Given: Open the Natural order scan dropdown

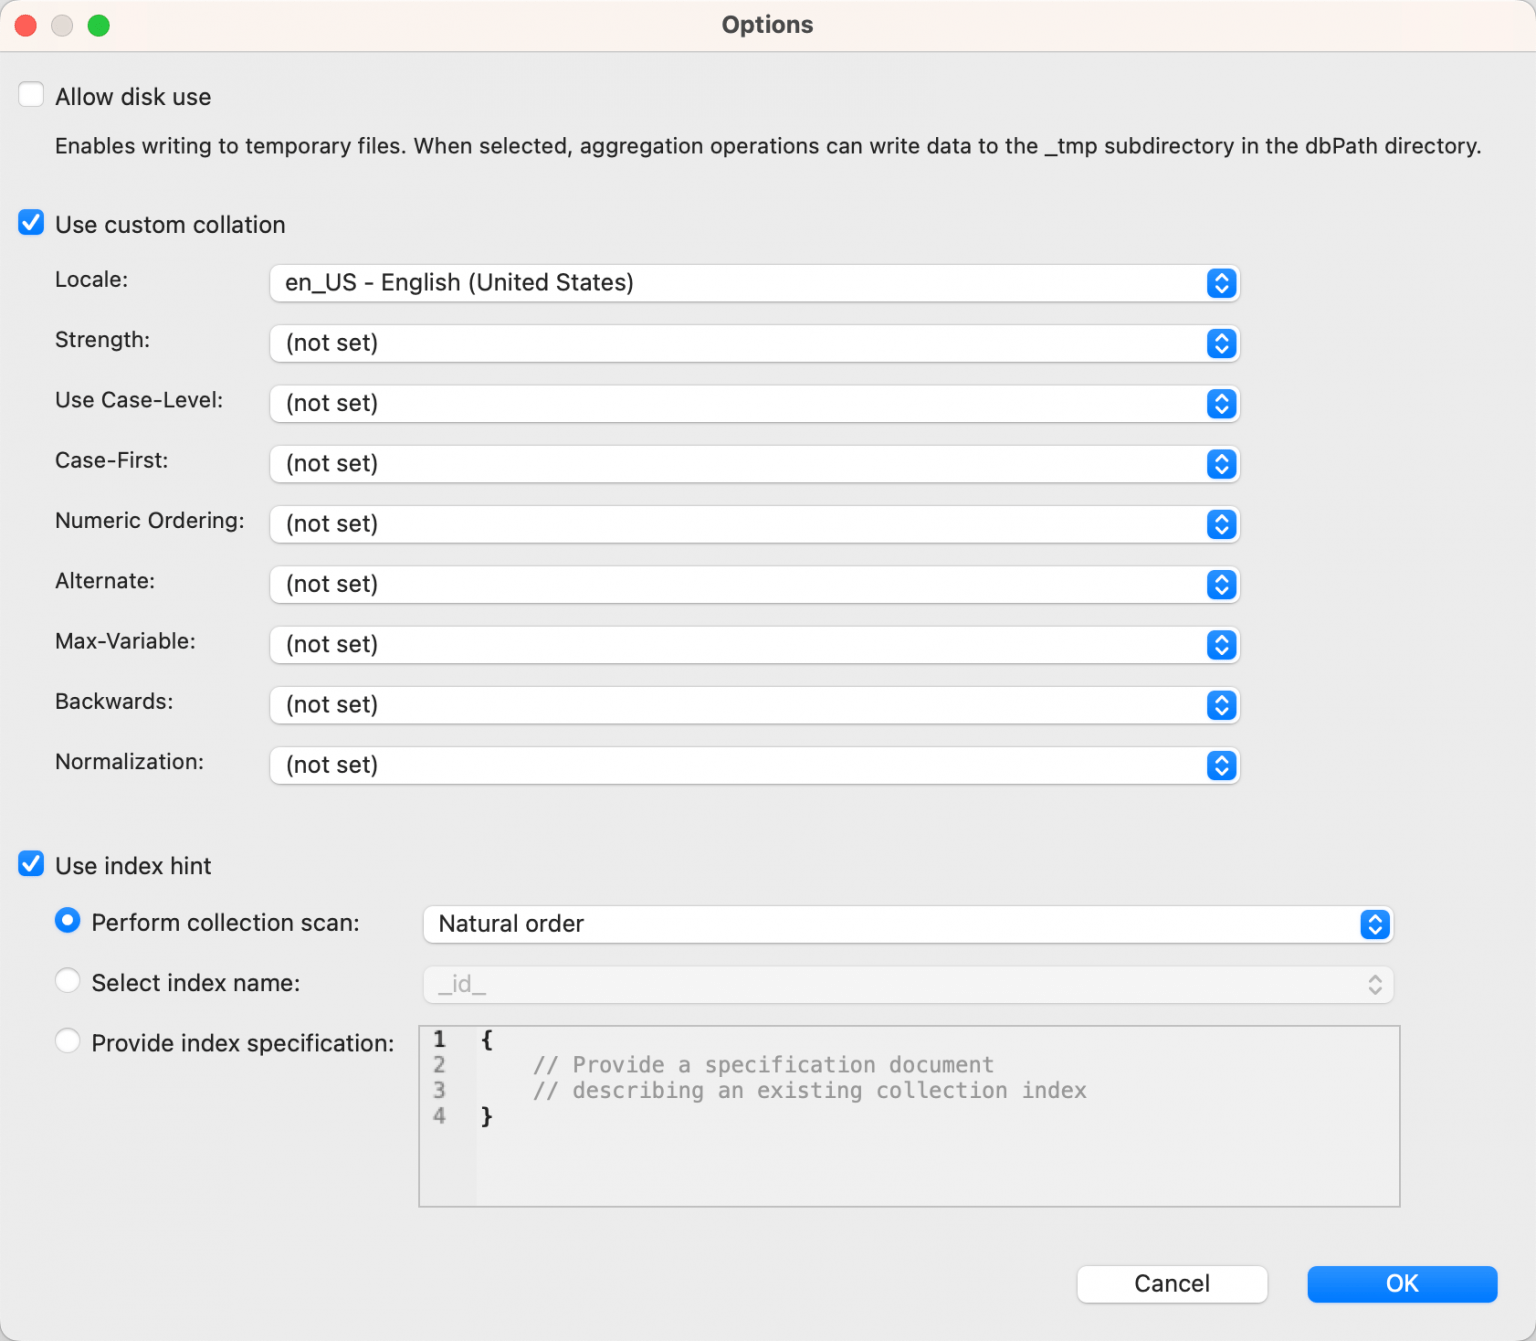Looking at the screenshot, I should 907,924.
